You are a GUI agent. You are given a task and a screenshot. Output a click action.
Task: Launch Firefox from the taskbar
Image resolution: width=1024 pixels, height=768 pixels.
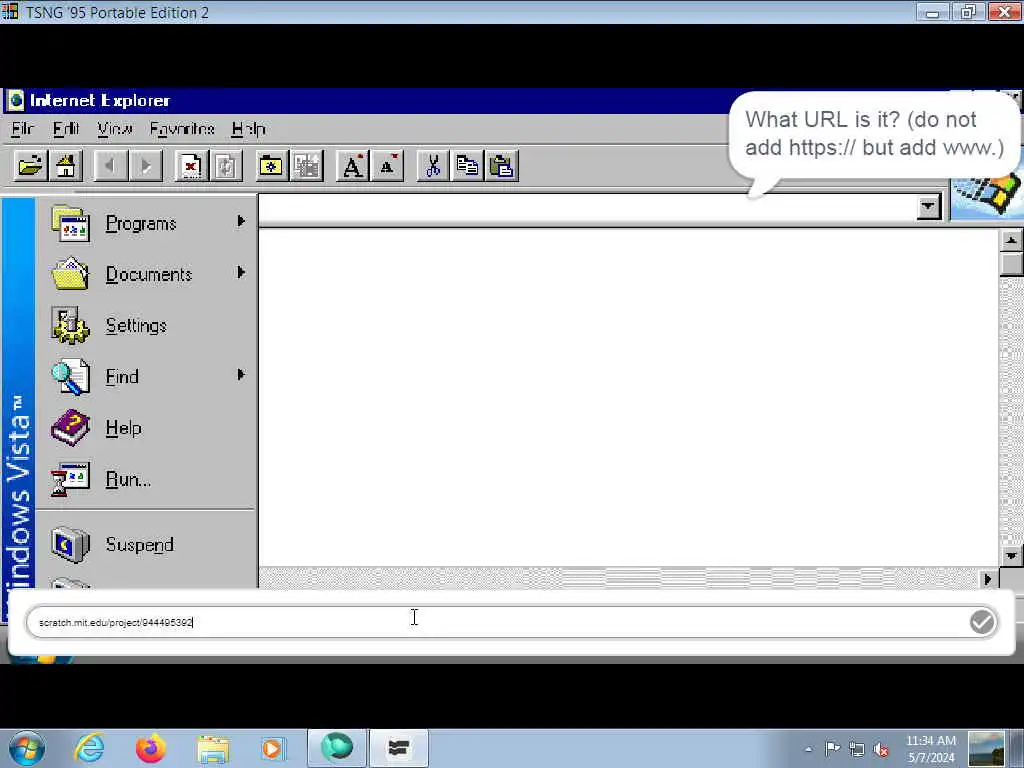tap(151, 748)
